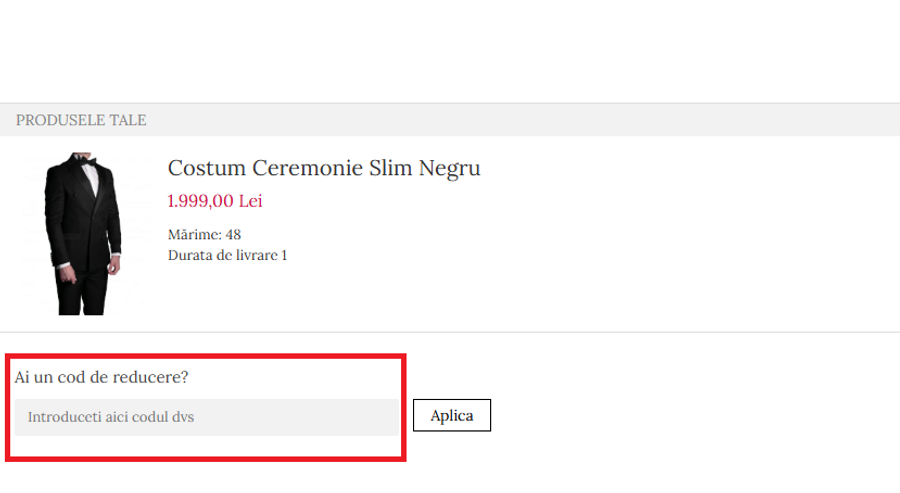This screenshot has width=900, height=493.
Task: Open the Costum Ceremonie Slim Negru product link
Action: pyautogui.click(x=324, y=168)
